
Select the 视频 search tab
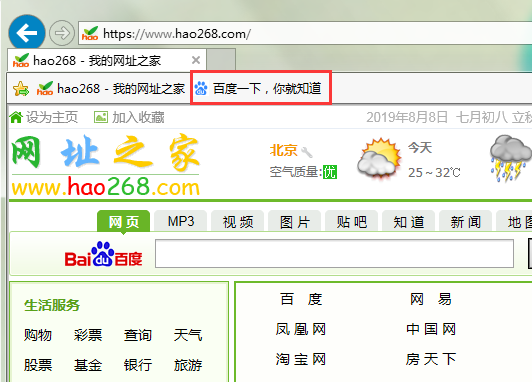(238, 222)
